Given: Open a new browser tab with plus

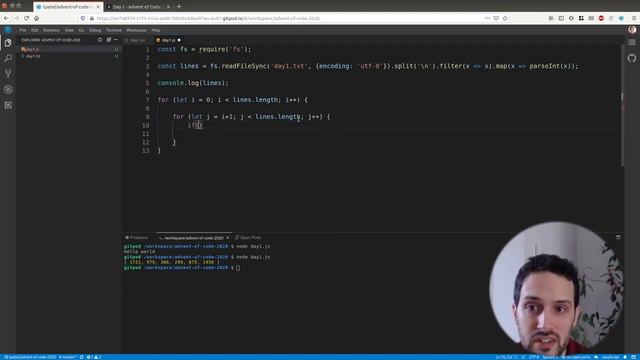Looking at the screenshot, I should [179, 7].
